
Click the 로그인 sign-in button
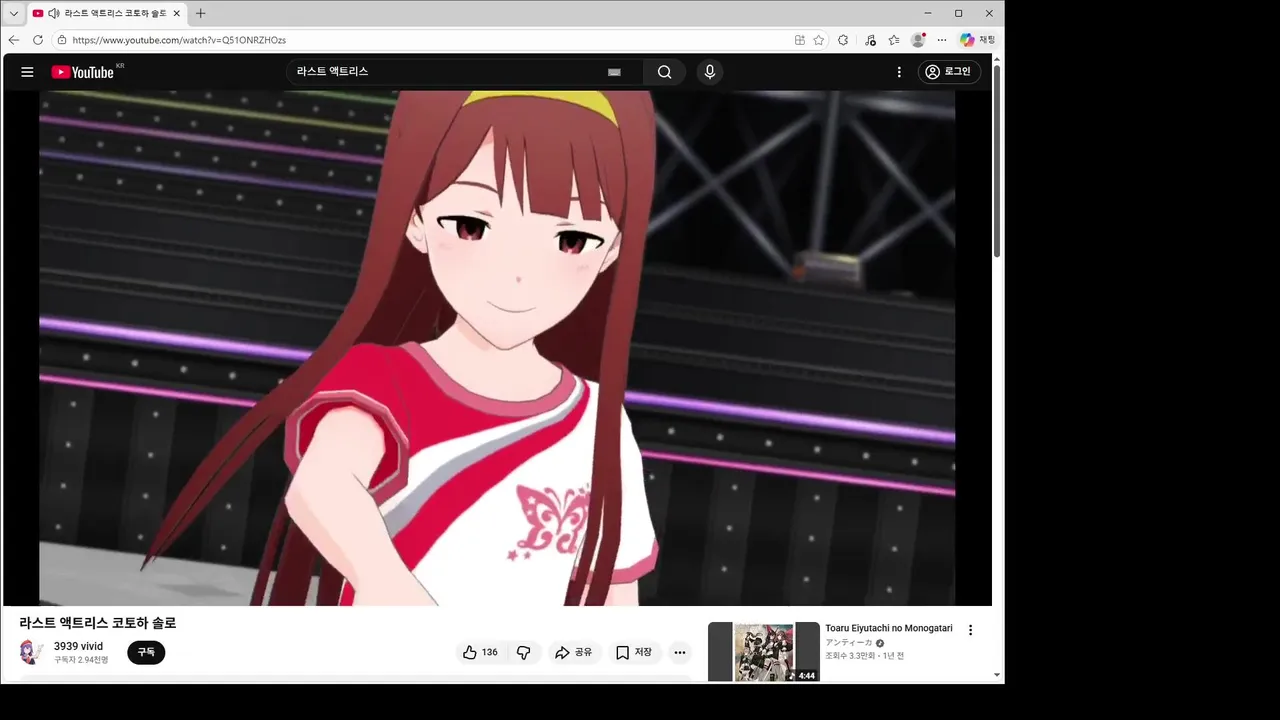tap(949, 72)
